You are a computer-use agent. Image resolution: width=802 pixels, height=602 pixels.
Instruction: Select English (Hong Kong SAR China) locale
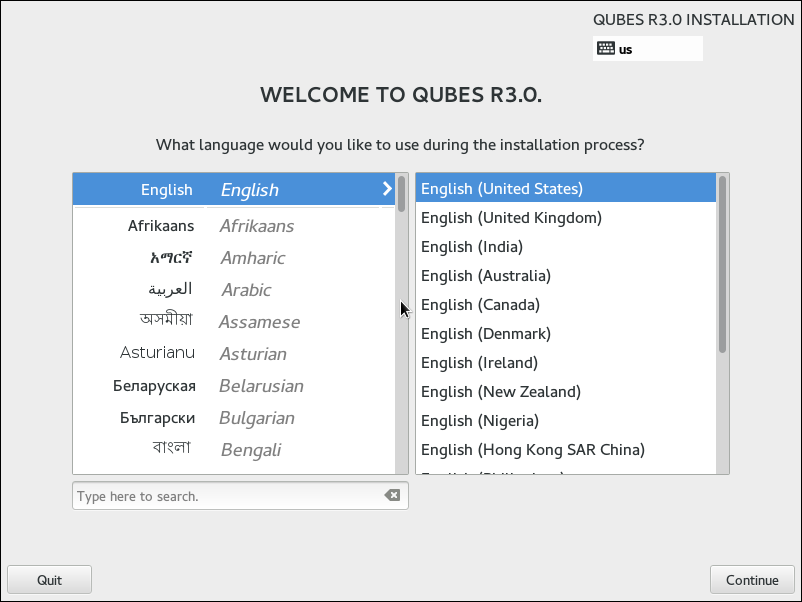(566, 450)
